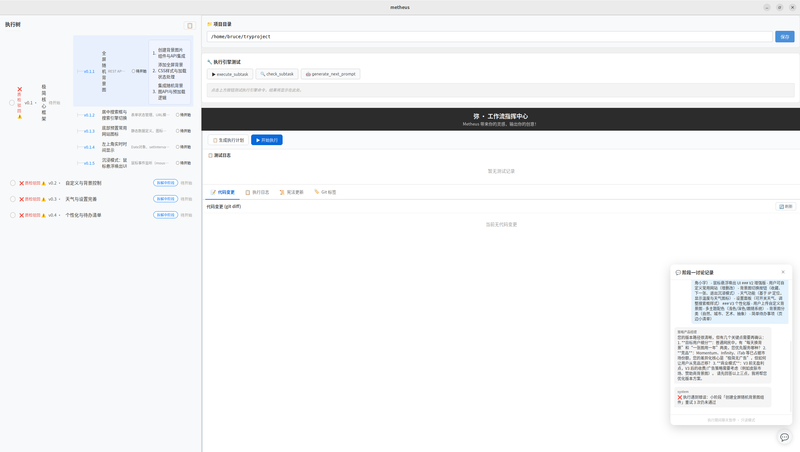The height and width of the screenshot is (452, 800).
Task: Click the 生成执行计划 button
Action: tap(228, 140)
